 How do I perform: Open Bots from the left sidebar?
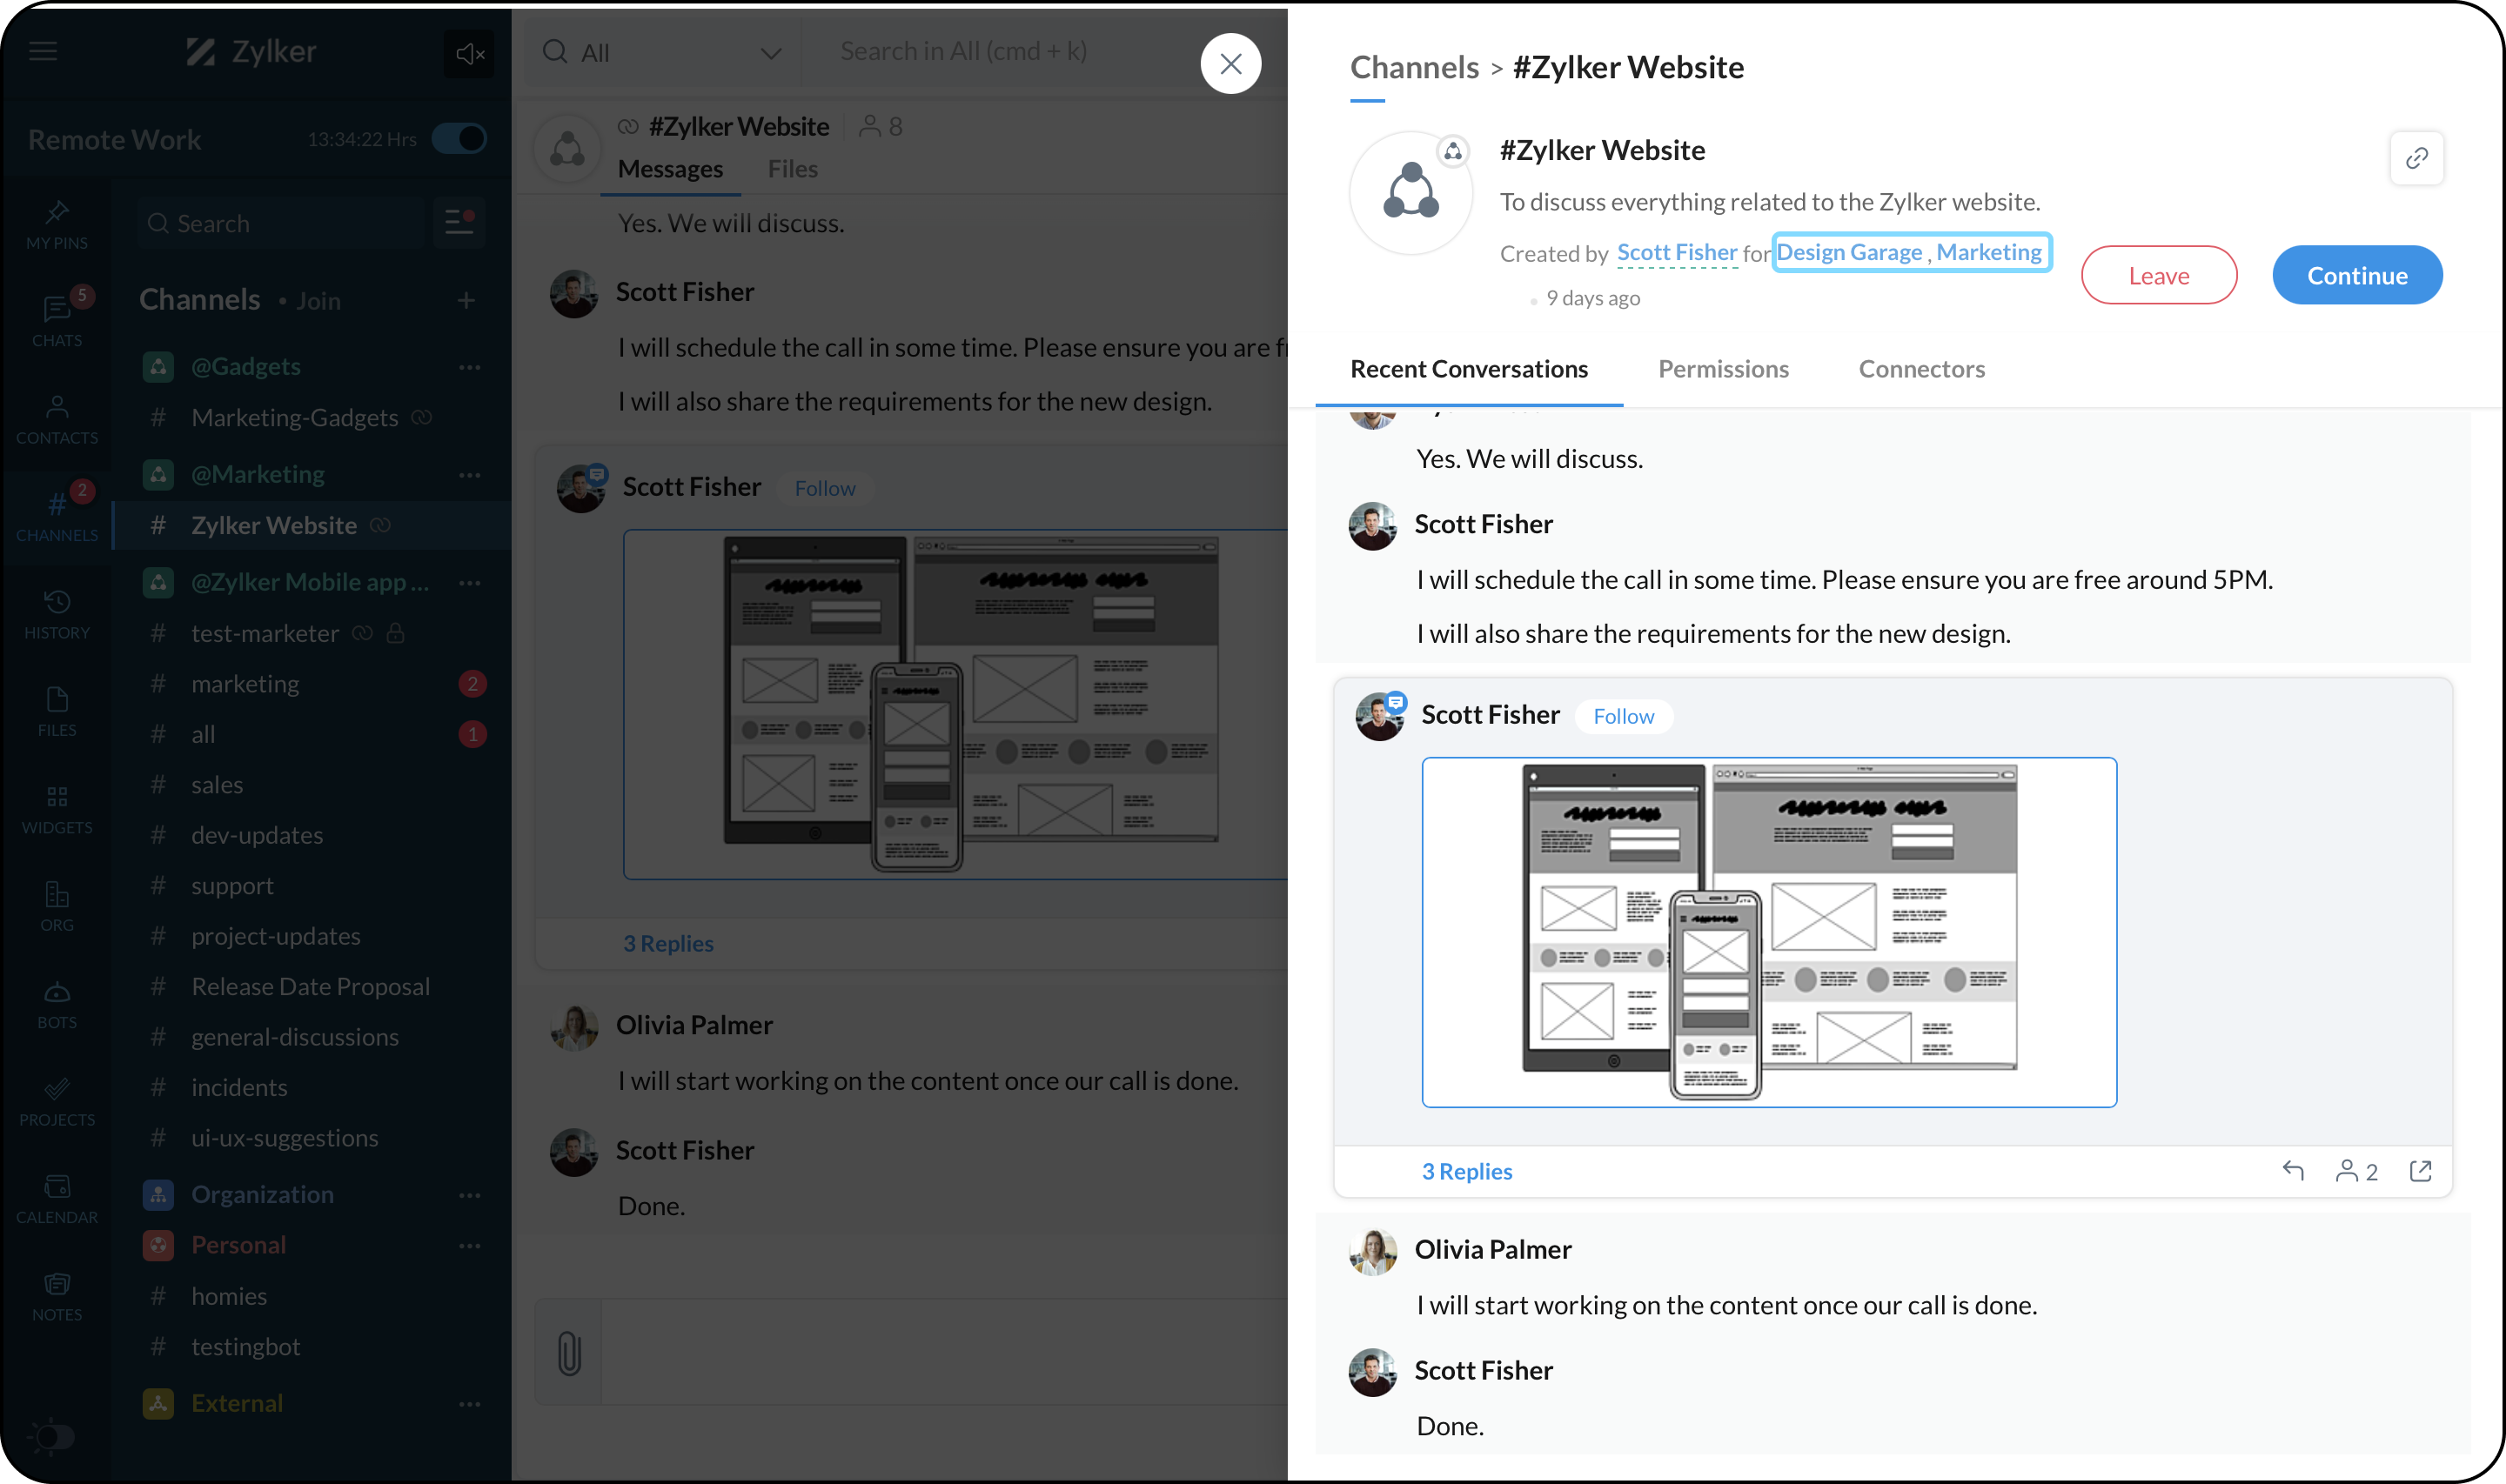57,1004
